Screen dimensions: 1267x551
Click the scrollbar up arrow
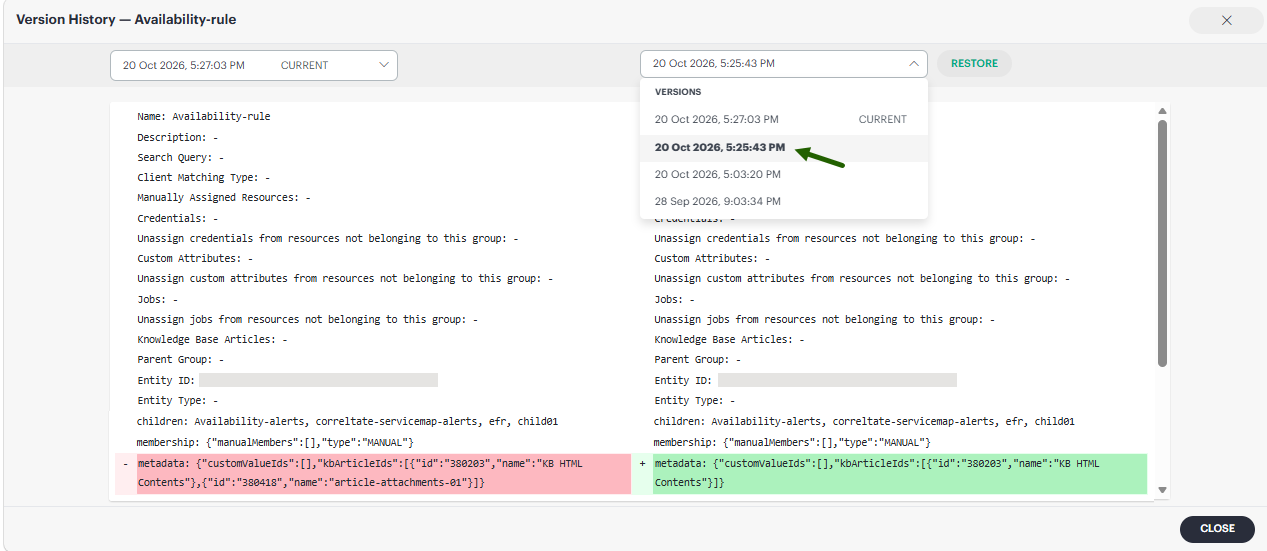click(1162, 111)
